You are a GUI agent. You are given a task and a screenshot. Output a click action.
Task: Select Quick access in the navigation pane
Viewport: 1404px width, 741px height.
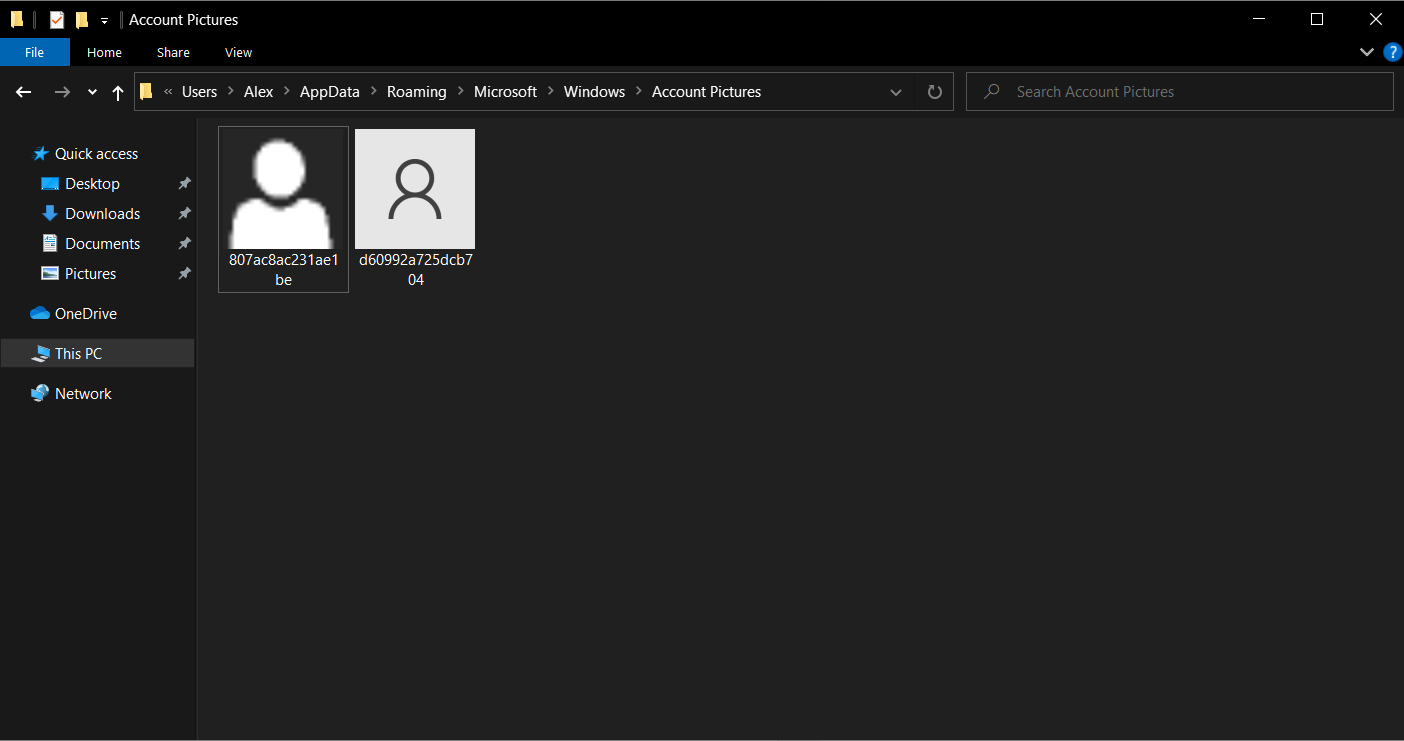(97, 154)
